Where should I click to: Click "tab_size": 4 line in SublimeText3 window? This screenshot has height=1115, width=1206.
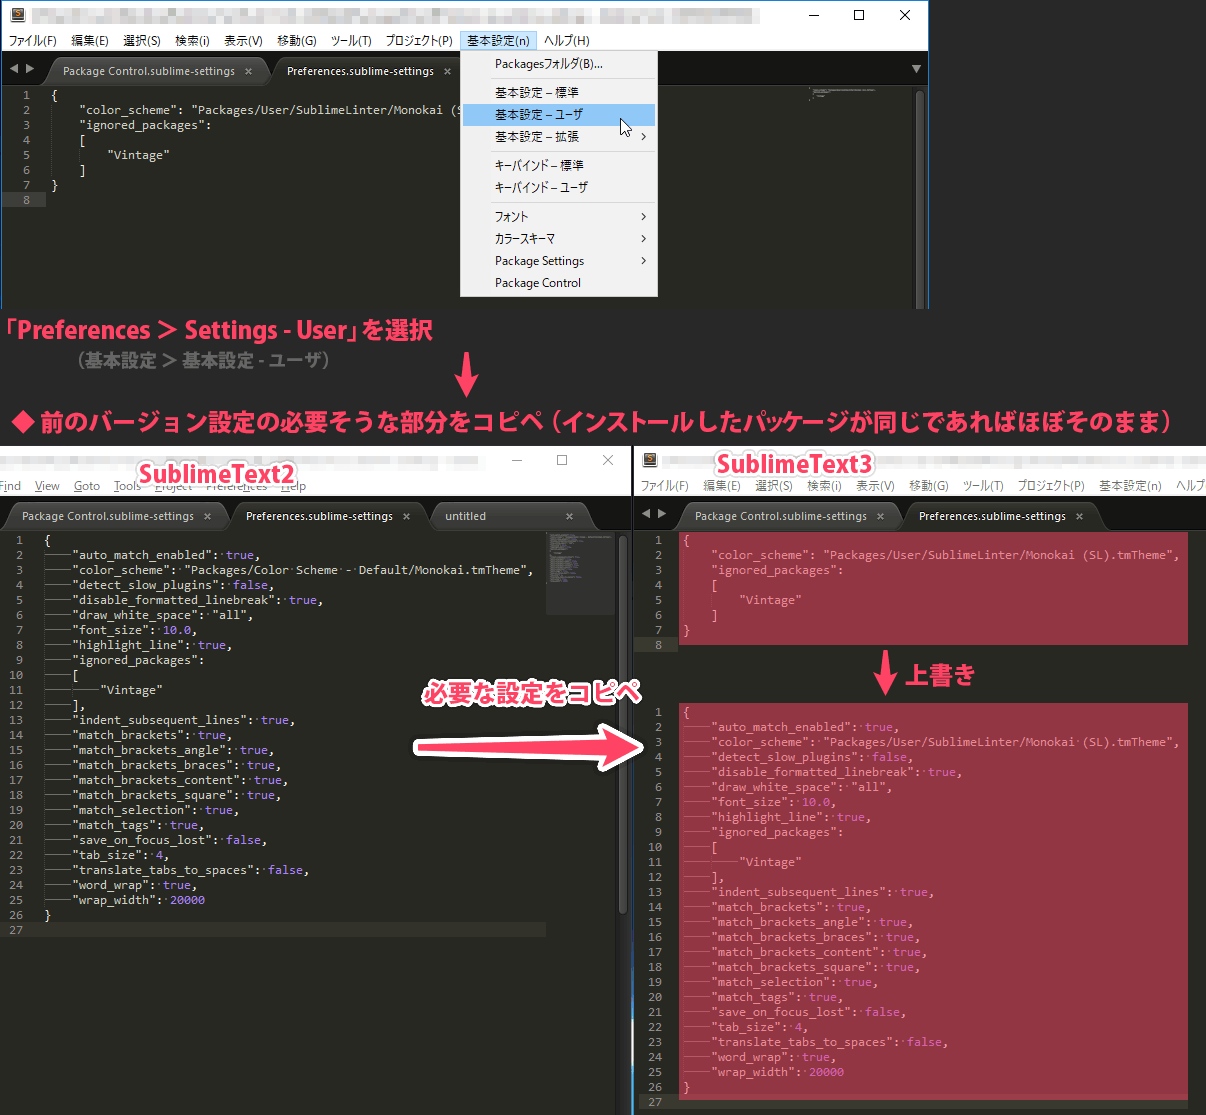[x=758, y=1027]
